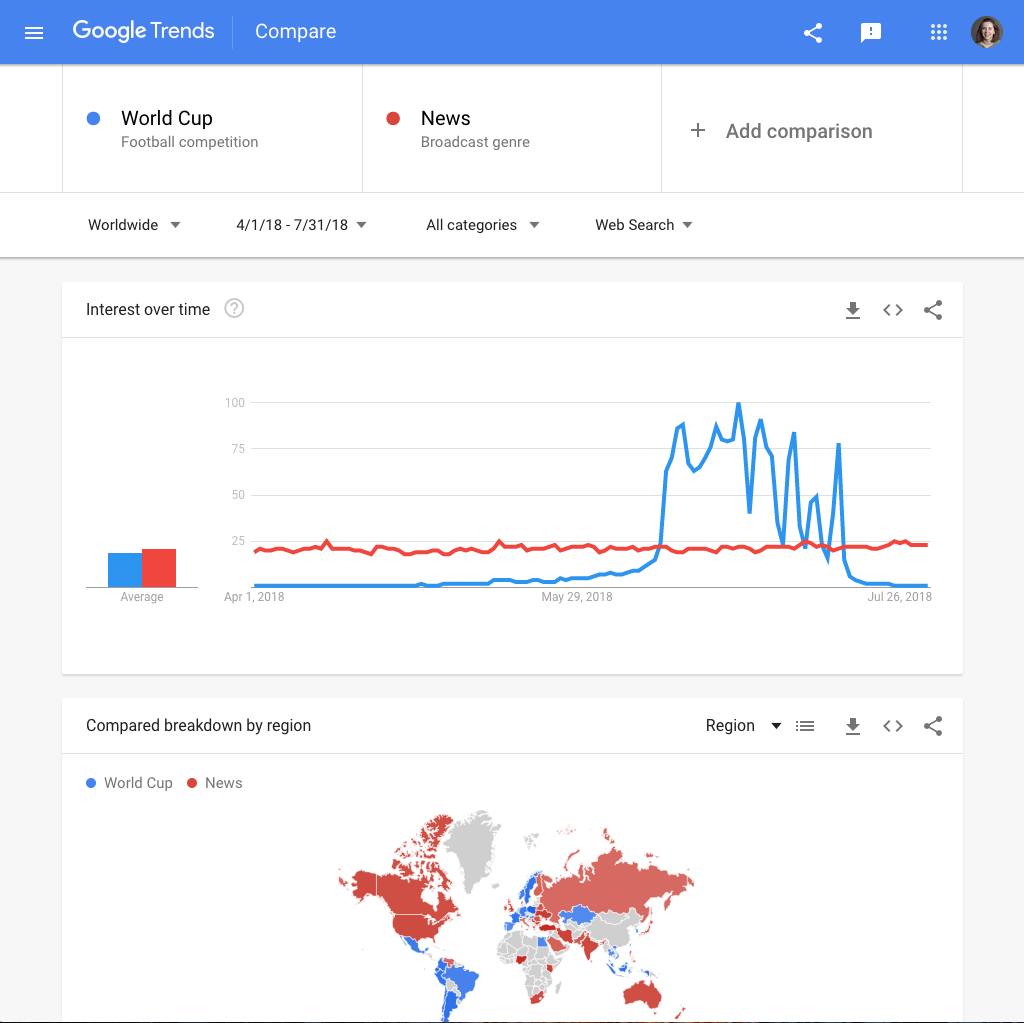
Task: Click the Compare page title
Action: click(x=295, y=31)
